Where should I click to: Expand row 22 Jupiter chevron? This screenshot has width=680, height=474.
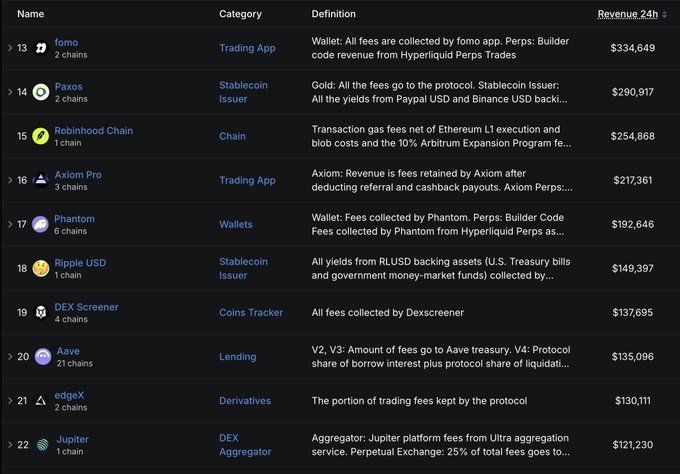[10, 445]
